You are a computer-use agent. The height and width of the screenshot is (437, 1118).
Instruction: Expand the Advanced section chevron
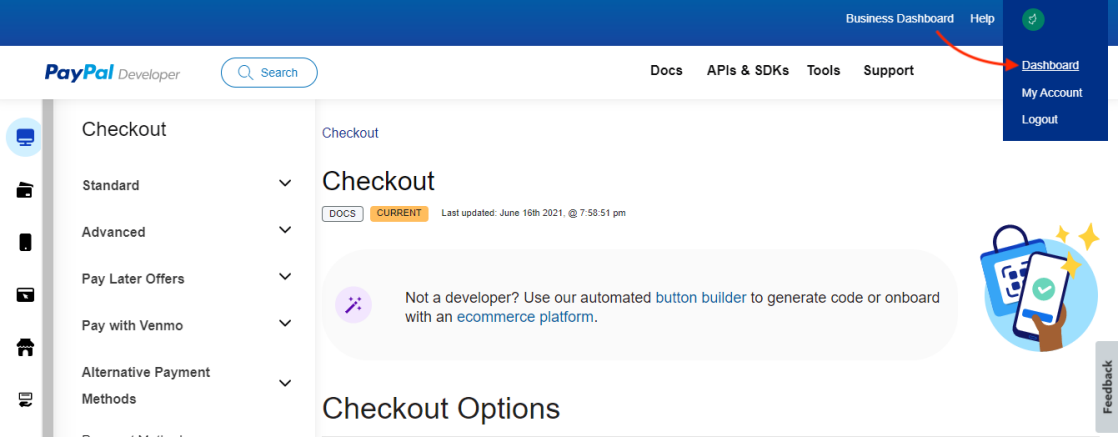[x=285, y=230]
